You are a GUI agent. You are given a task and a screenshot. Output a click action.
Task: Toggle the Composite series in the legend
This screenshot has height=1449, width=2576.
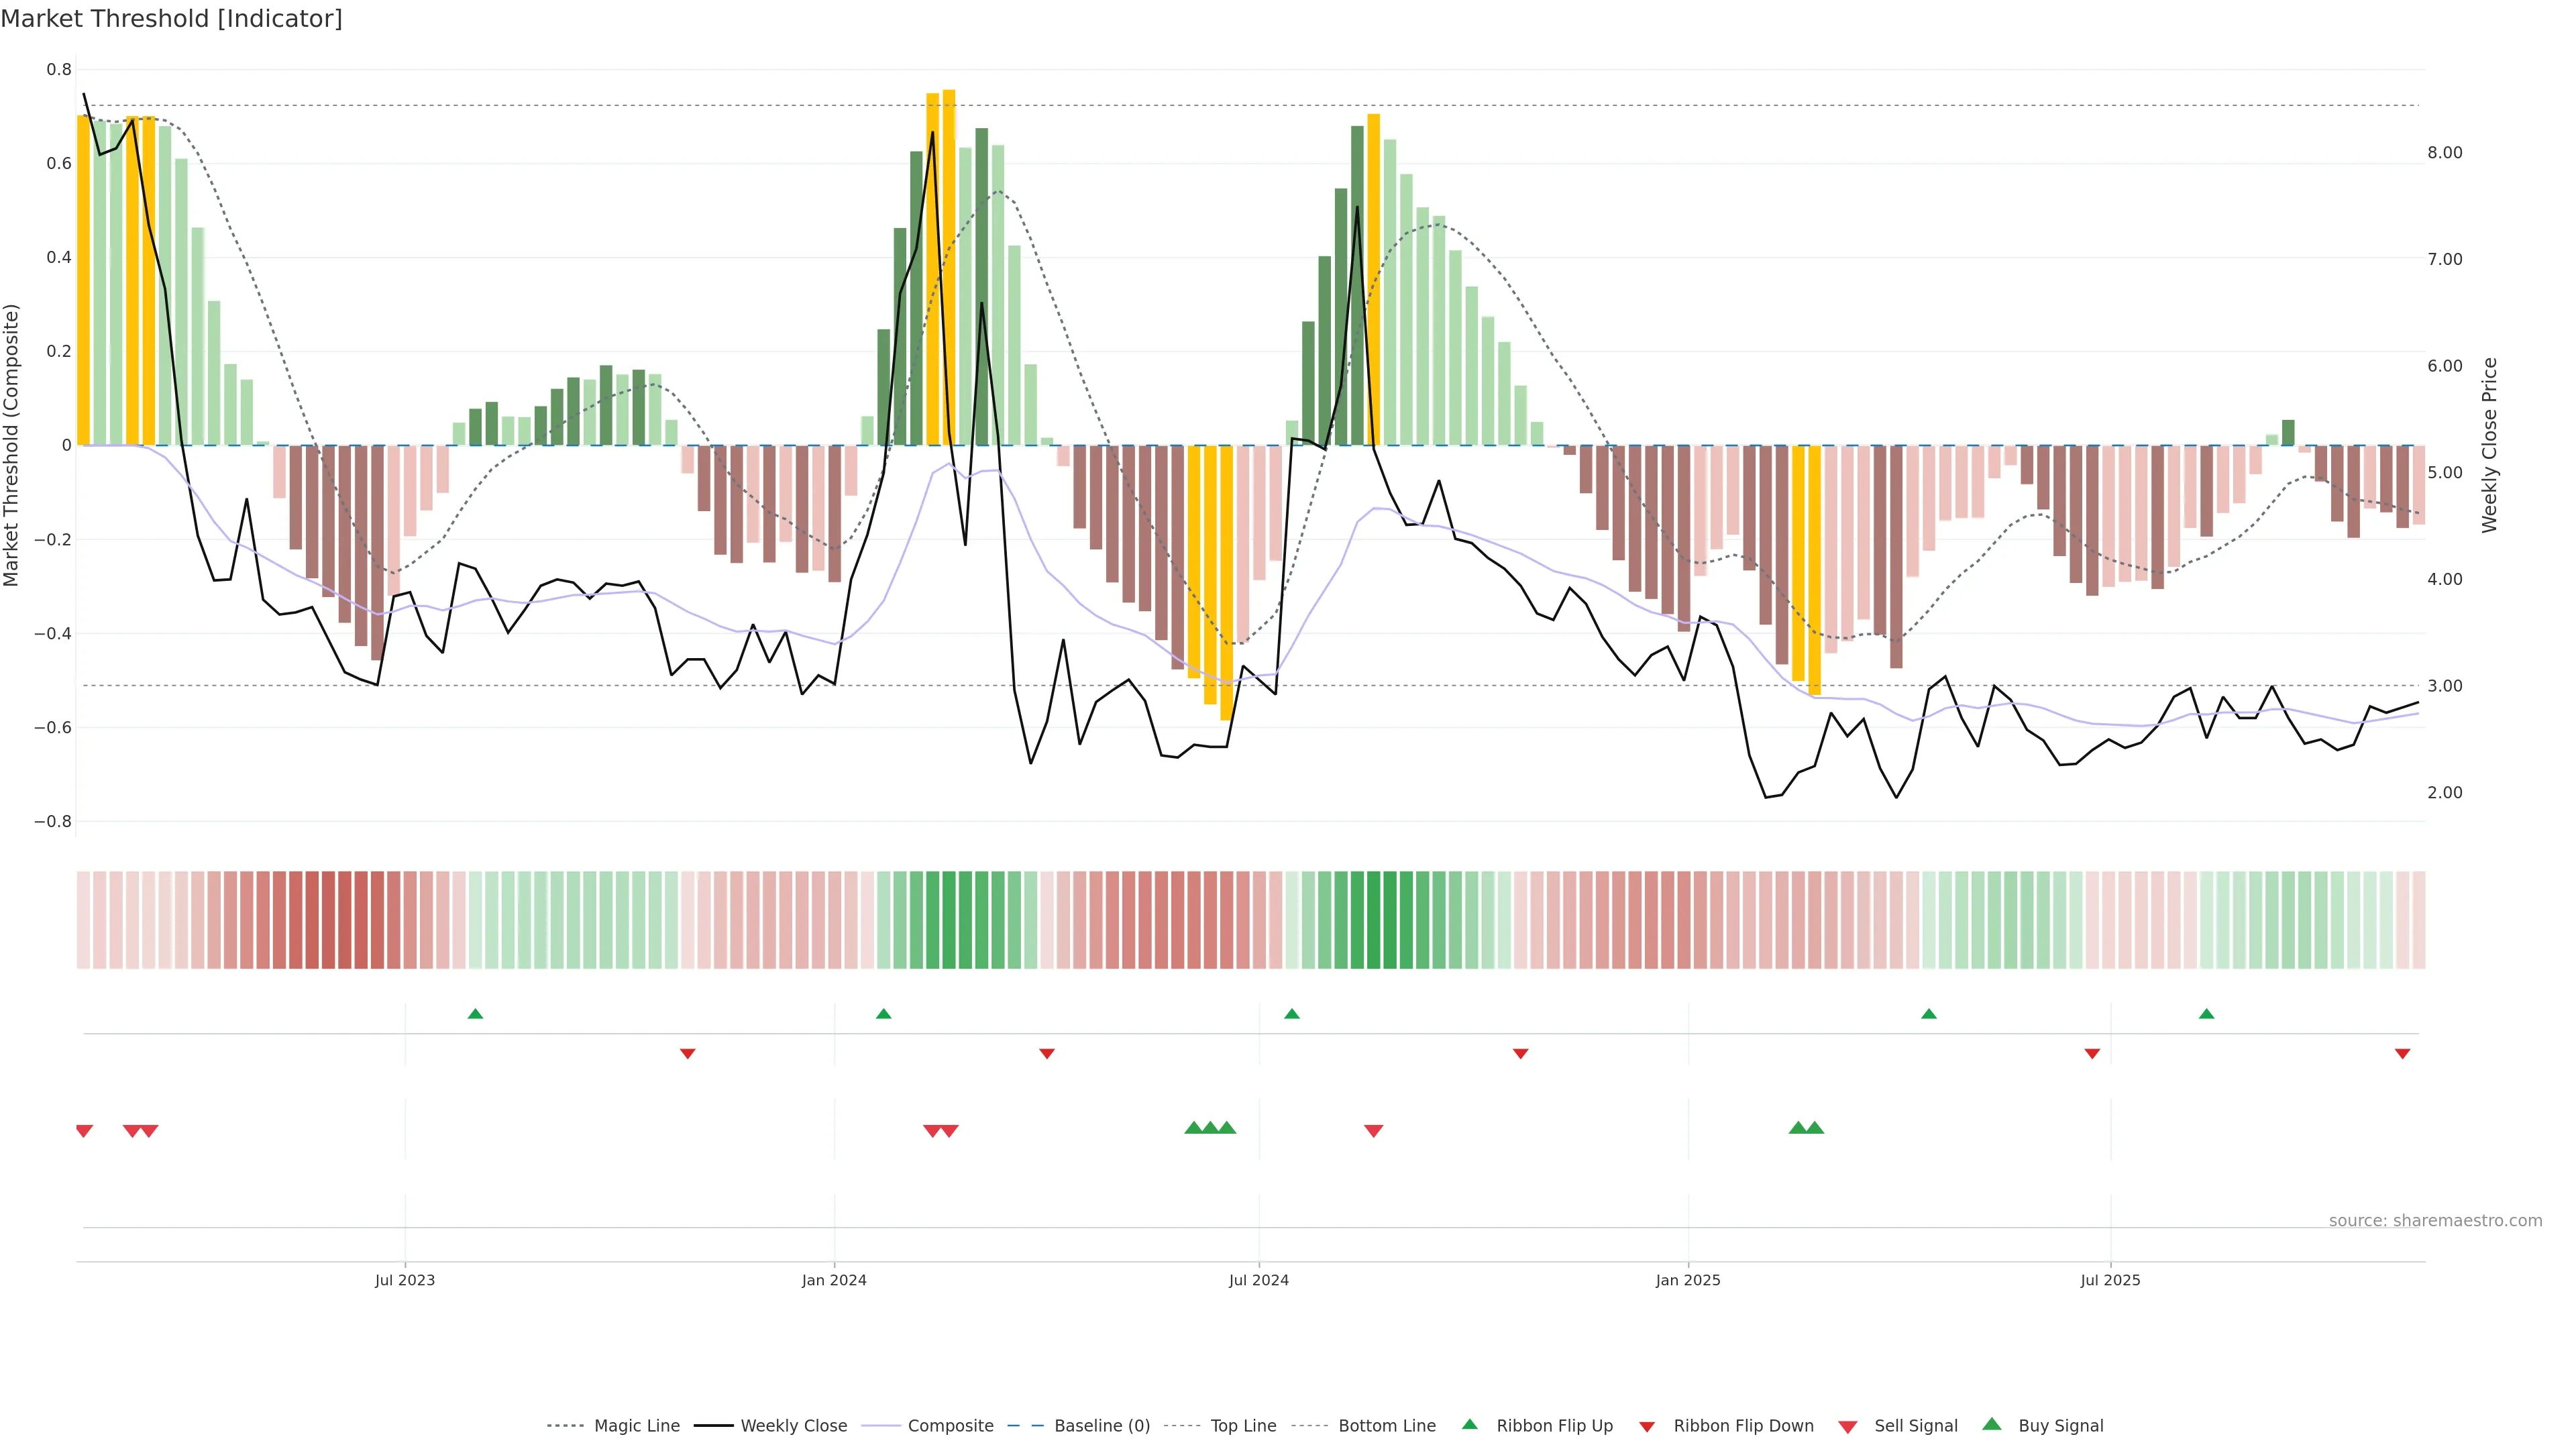pyautogui.click(x=950, y=1426)
